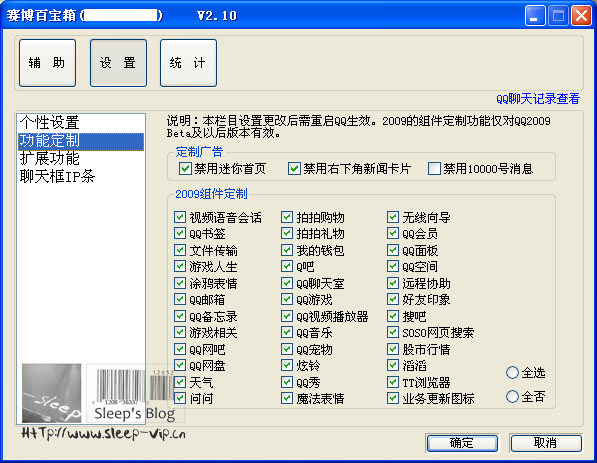Toggle Q吧 checkbox

[x=287, y=267]
